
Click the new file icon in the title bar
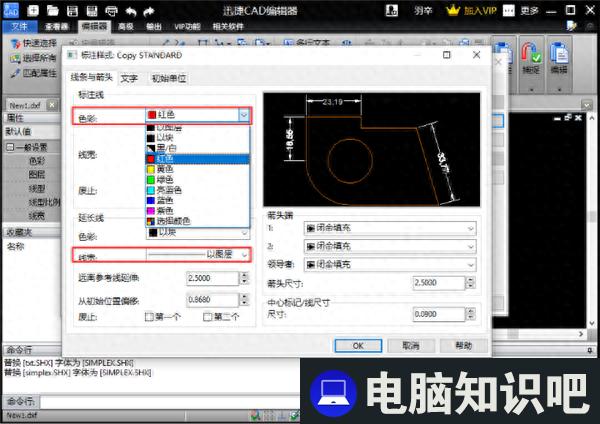coord(33,10)
